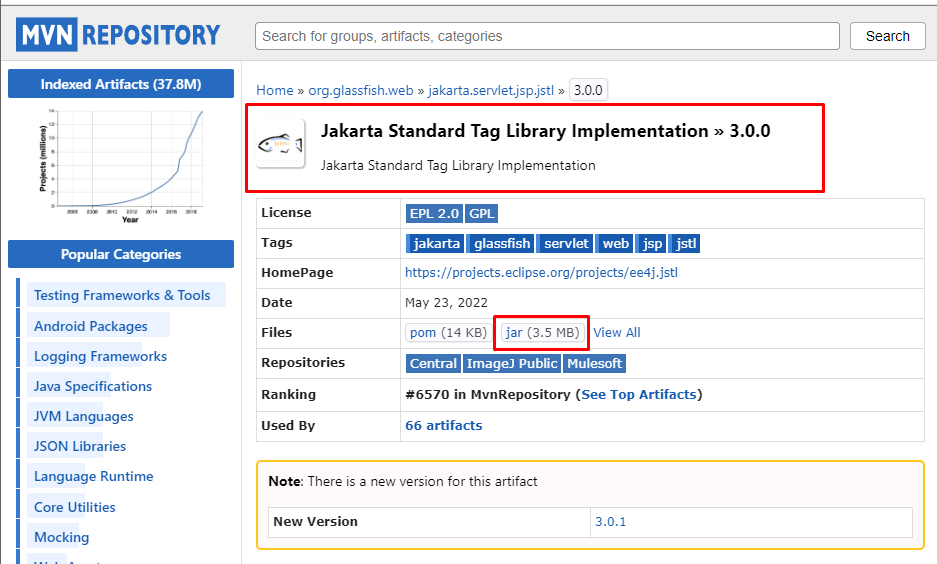Open the projects.eclipse.org homepage link
The image size is (937, 564).
541,273
